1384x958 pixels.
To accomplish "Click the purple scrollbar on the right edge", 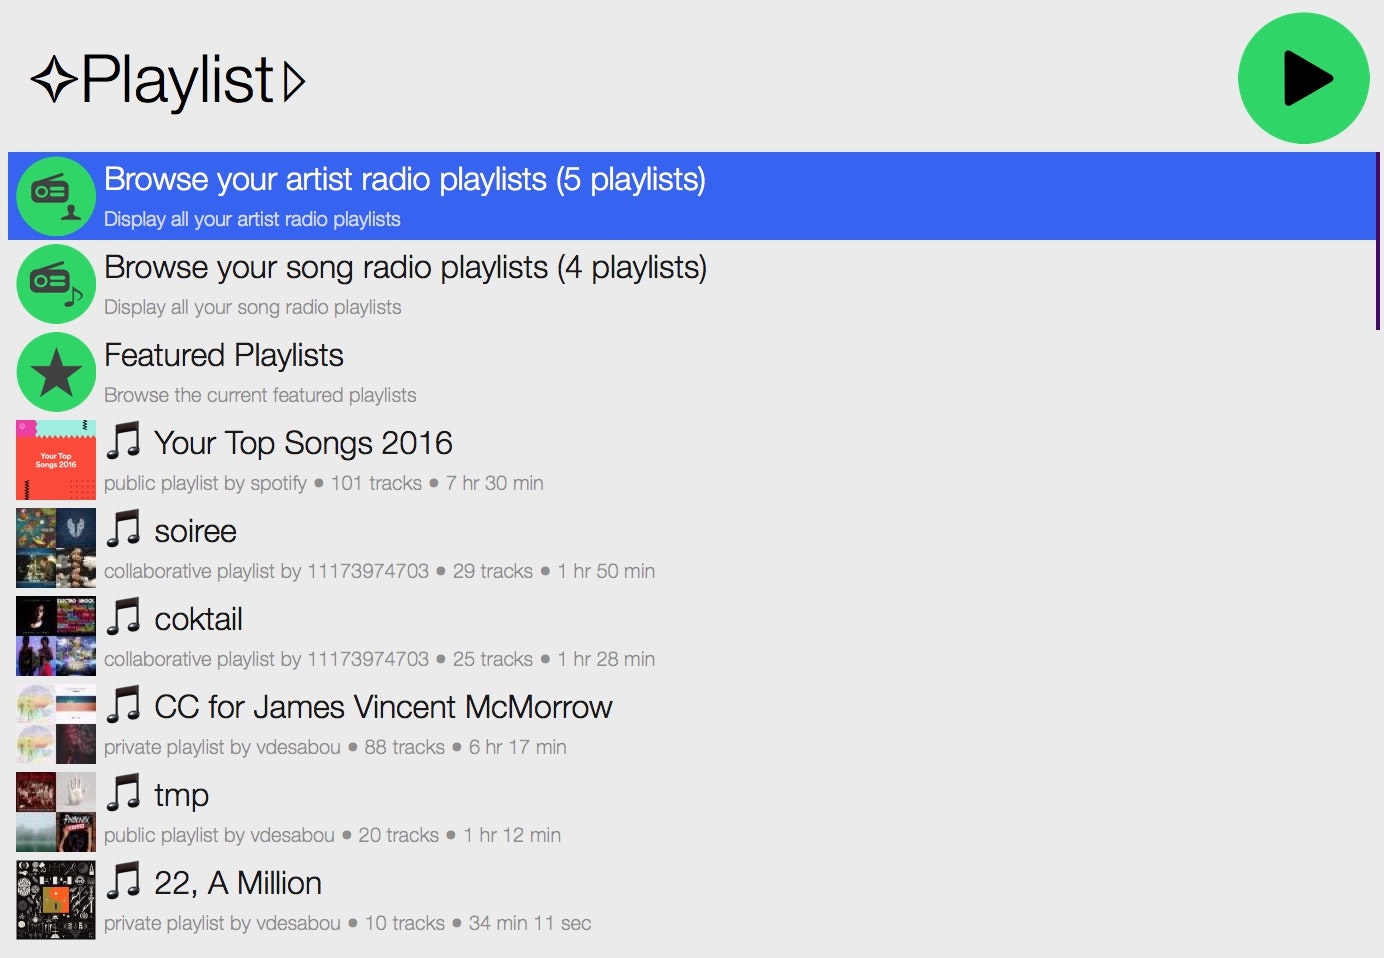I will point(1378,240).
